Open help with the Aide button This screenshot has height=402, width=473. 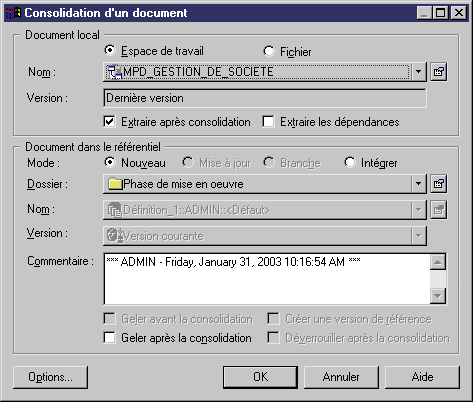[422, 377]
